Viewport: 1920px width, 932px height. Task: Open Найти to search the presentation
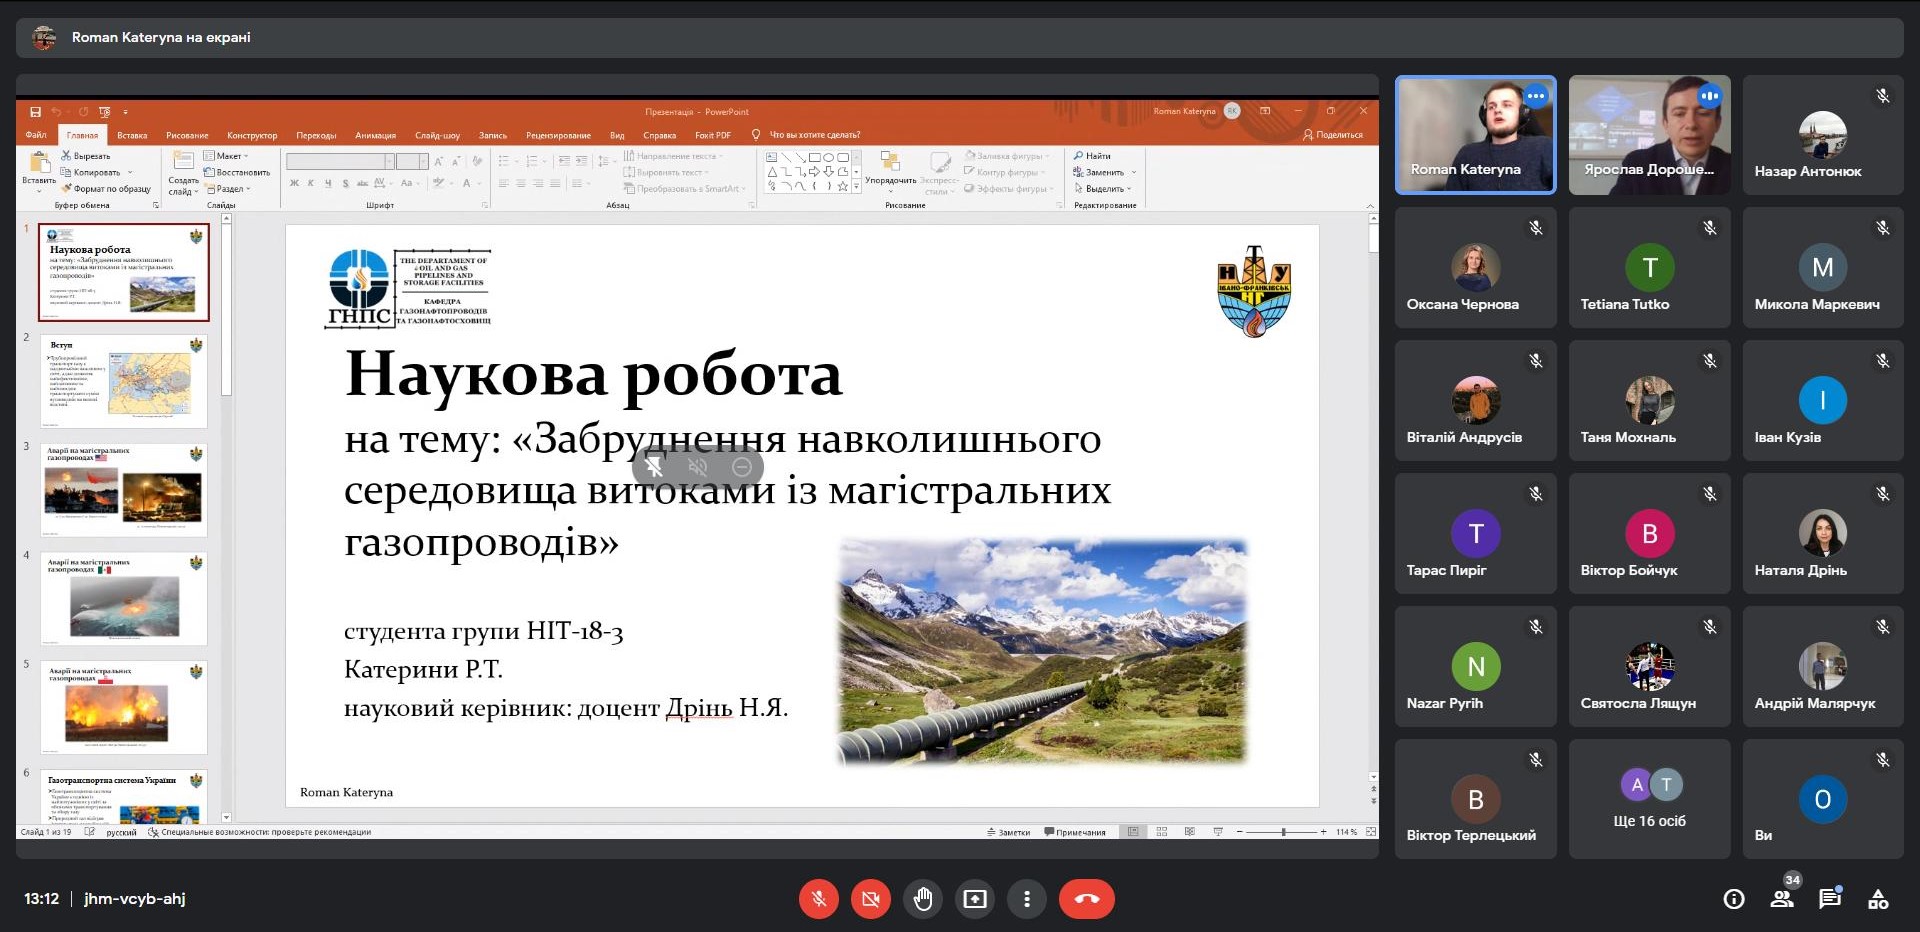tap(1095, 156)
